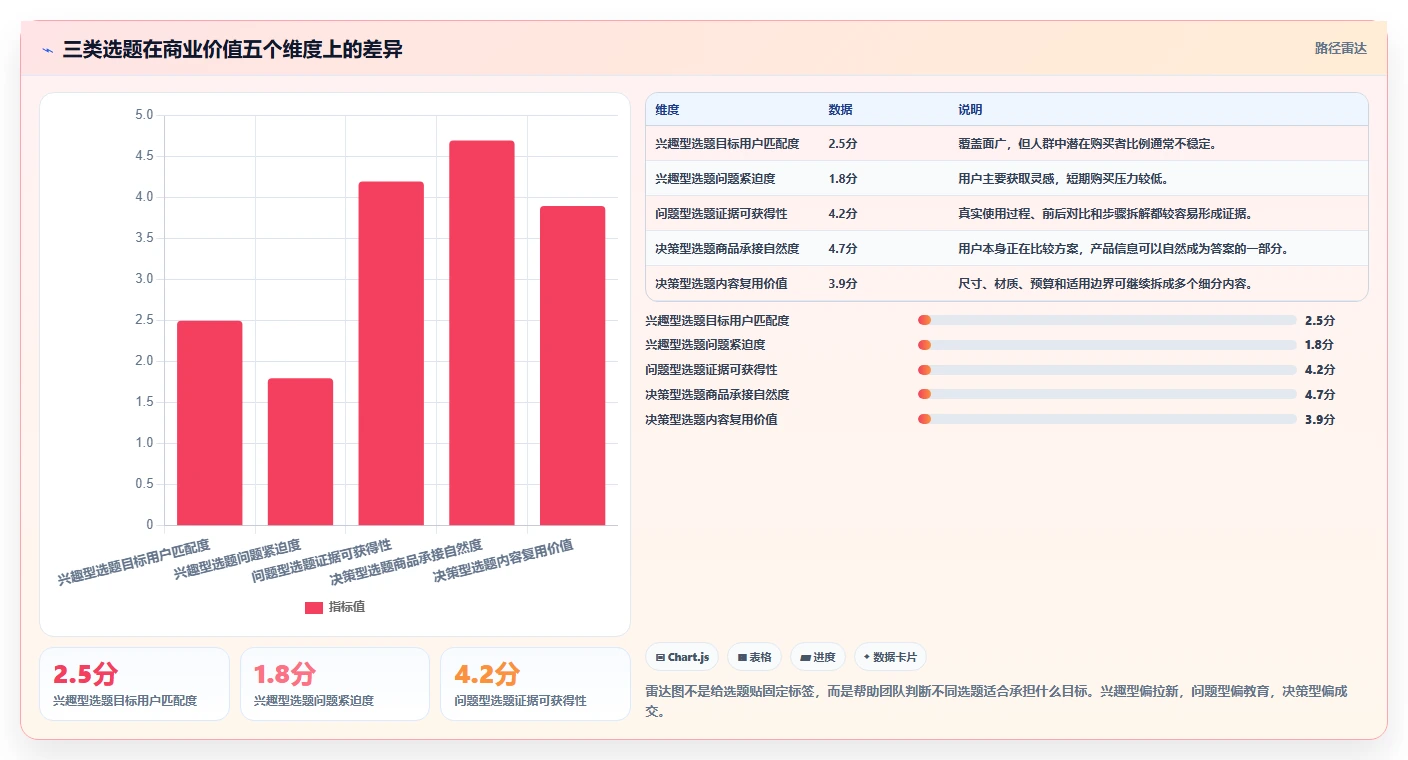Click the 3.9 bar for 决策型选题内容复用价值
Viewport: 1408px width, 760px height.
click(573, 365)
